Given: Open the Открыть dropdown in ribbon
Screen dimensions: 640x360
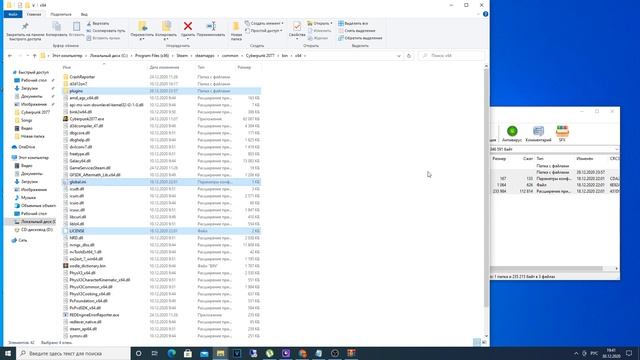Looking at the screenshot, I should (x=320, y=23).
